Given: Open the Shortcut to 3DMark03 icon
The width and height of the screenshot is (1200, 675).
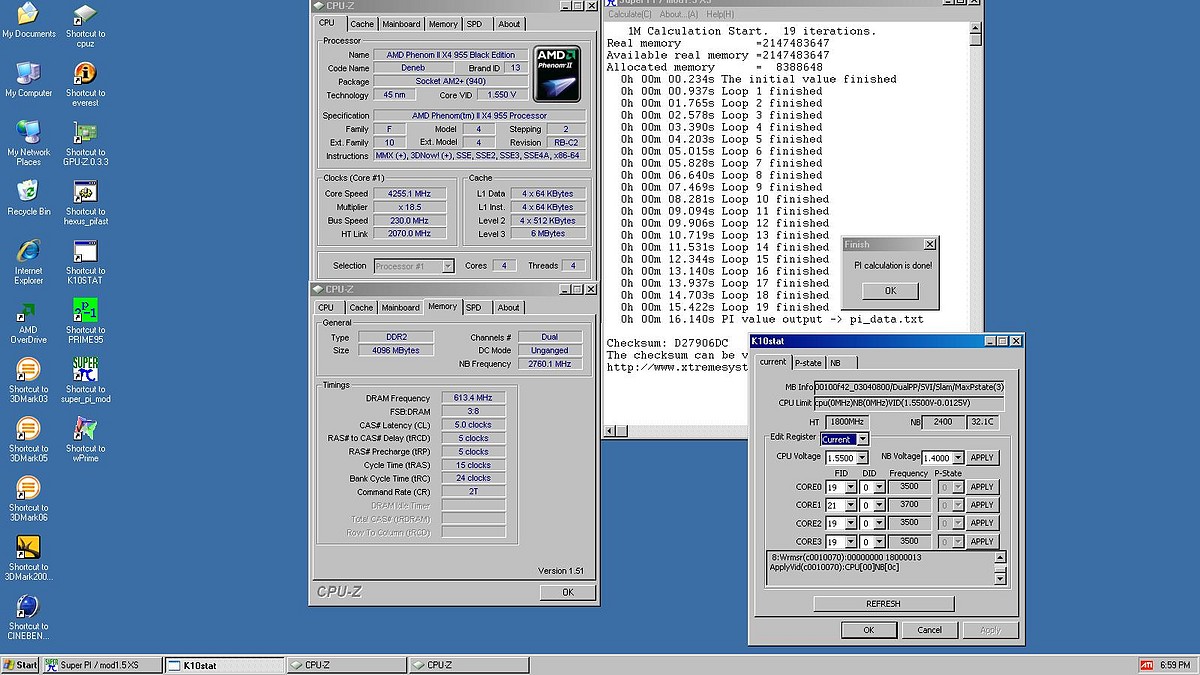Looking at the screenshot, I should click(28, 370).
